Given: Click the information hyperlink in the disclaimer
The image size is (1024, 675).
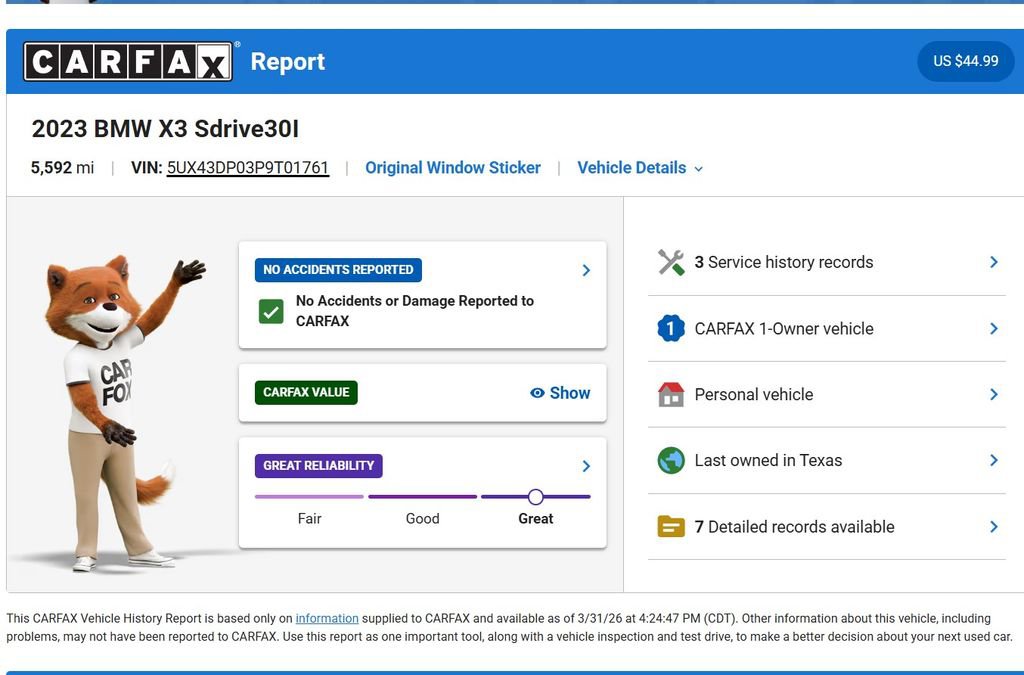Looking at the screenshot, I should [x=328, y=618].
